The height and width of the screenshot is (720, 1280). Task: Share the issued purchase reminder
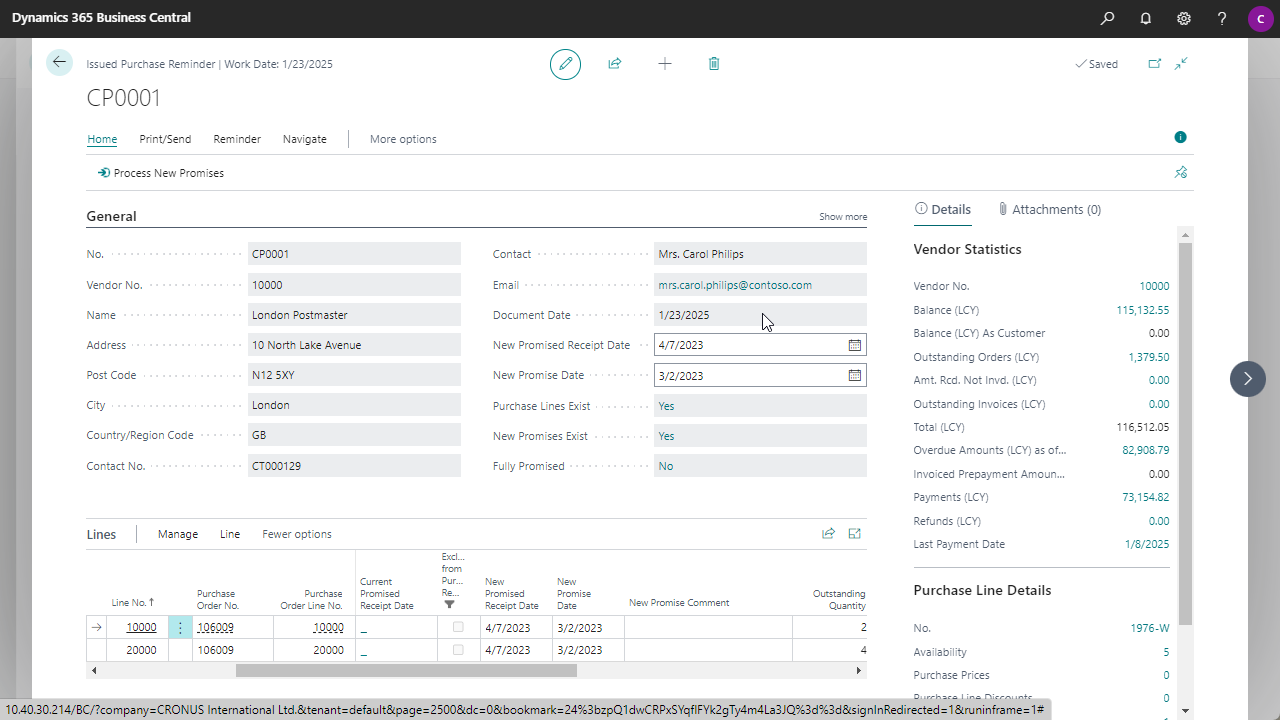click(x=615, y=63)
